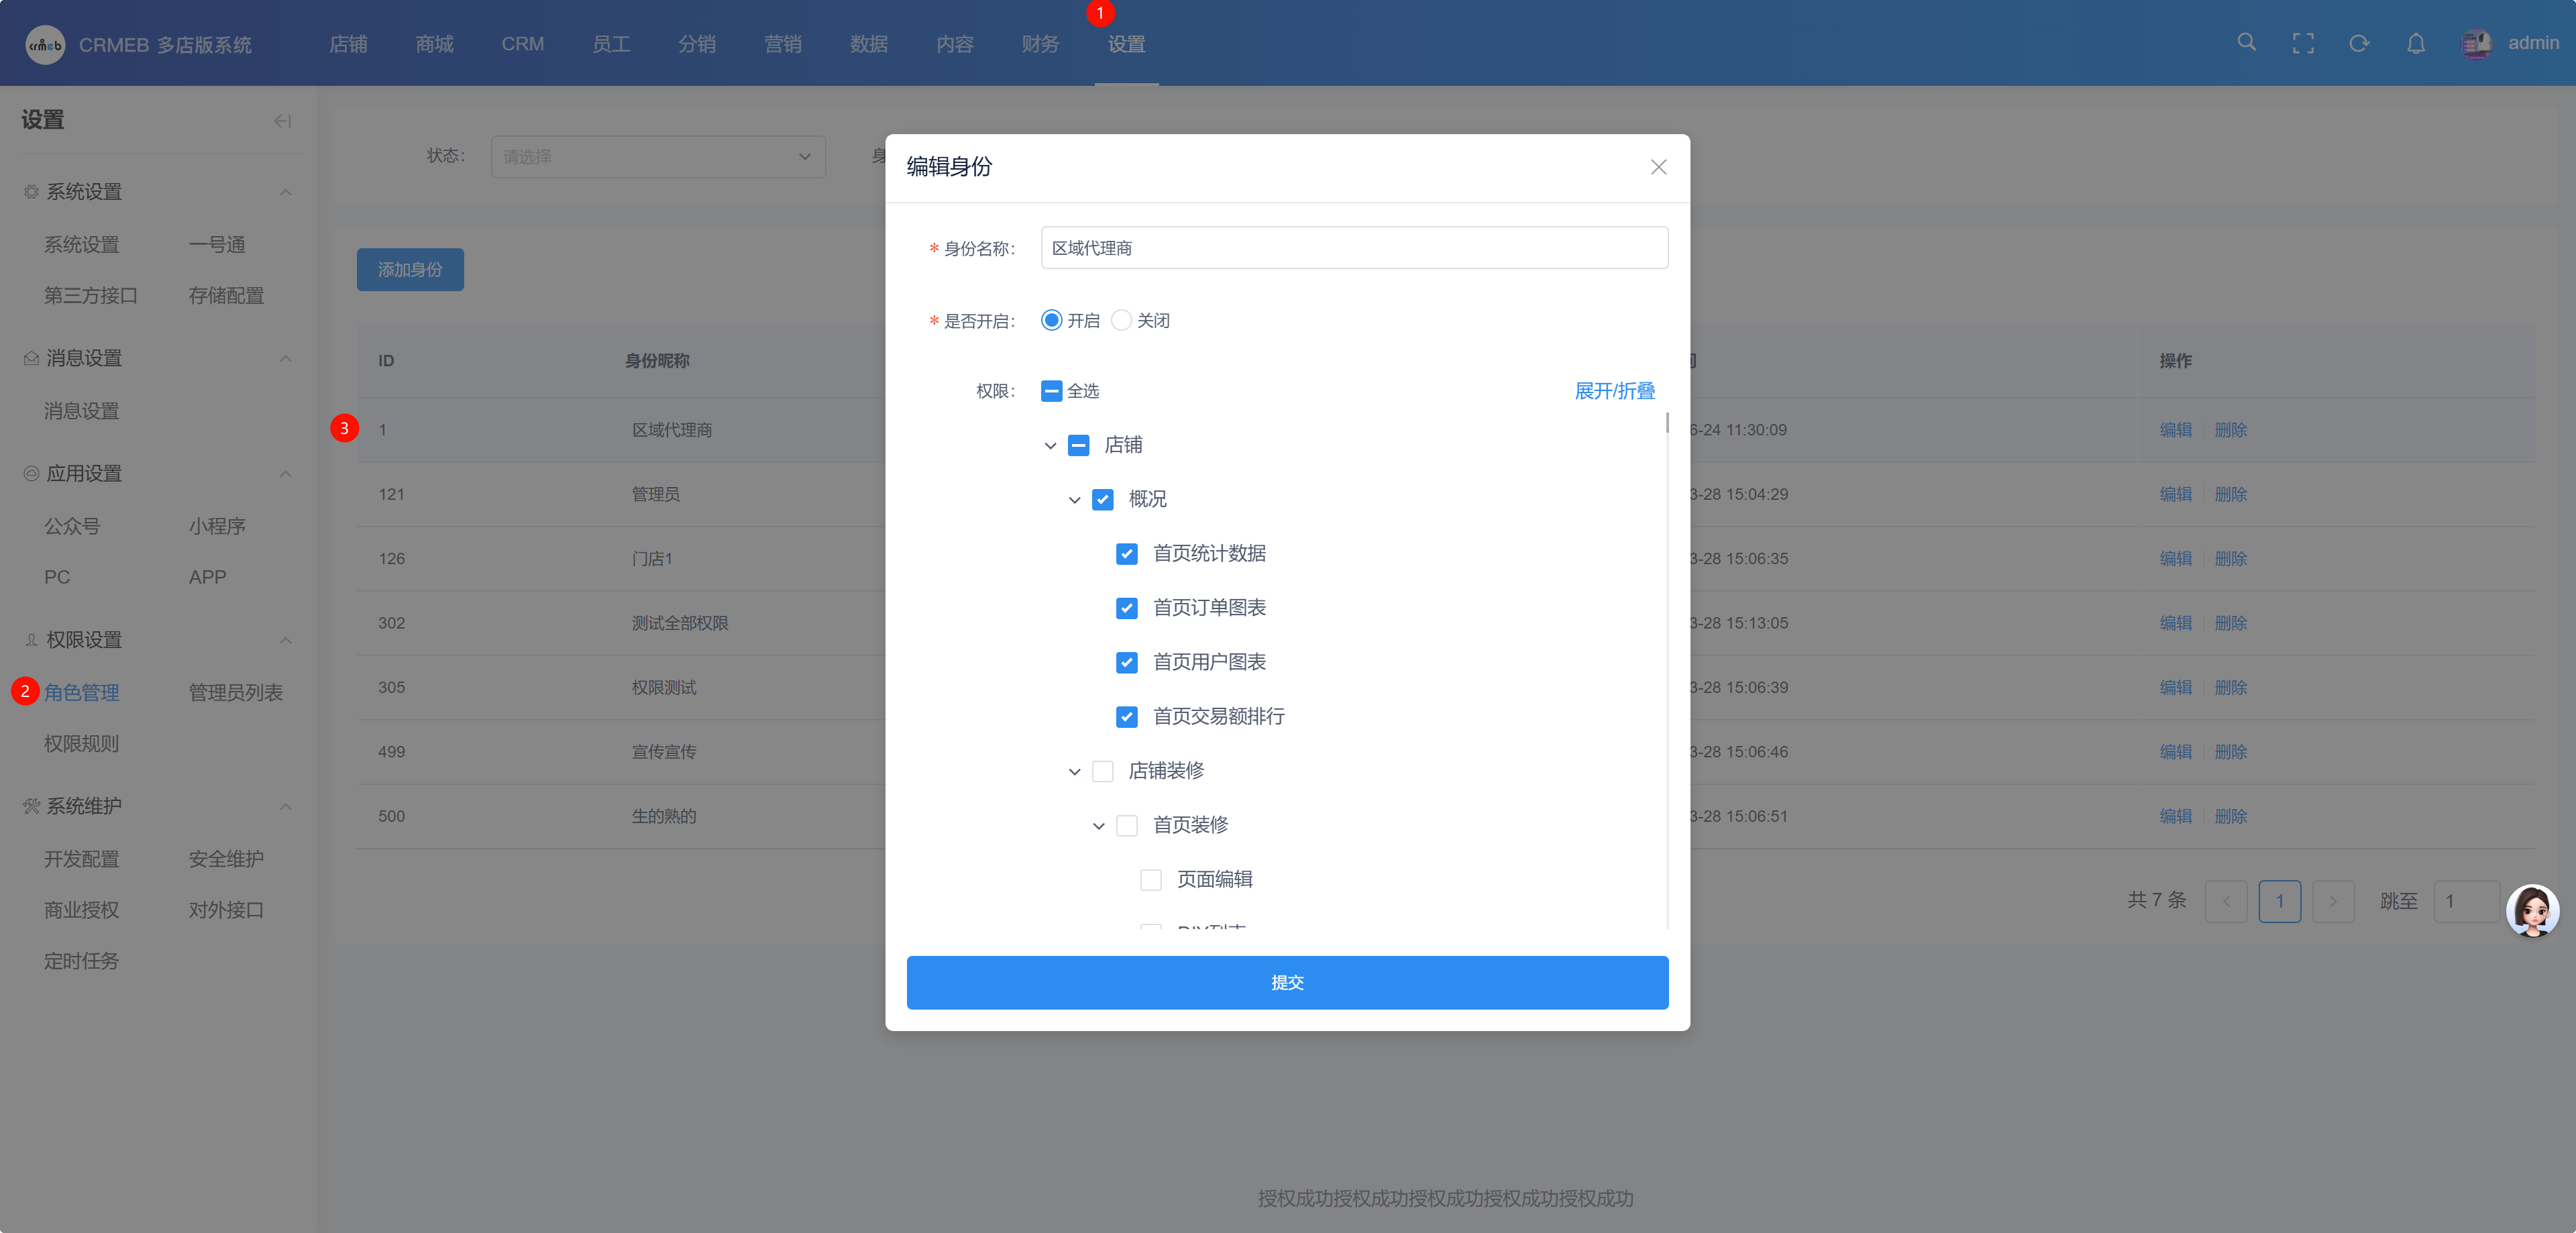Check the 店铺装修 checkbox
Viewport: 2576px width, 1233px height.
point(1102,771)
